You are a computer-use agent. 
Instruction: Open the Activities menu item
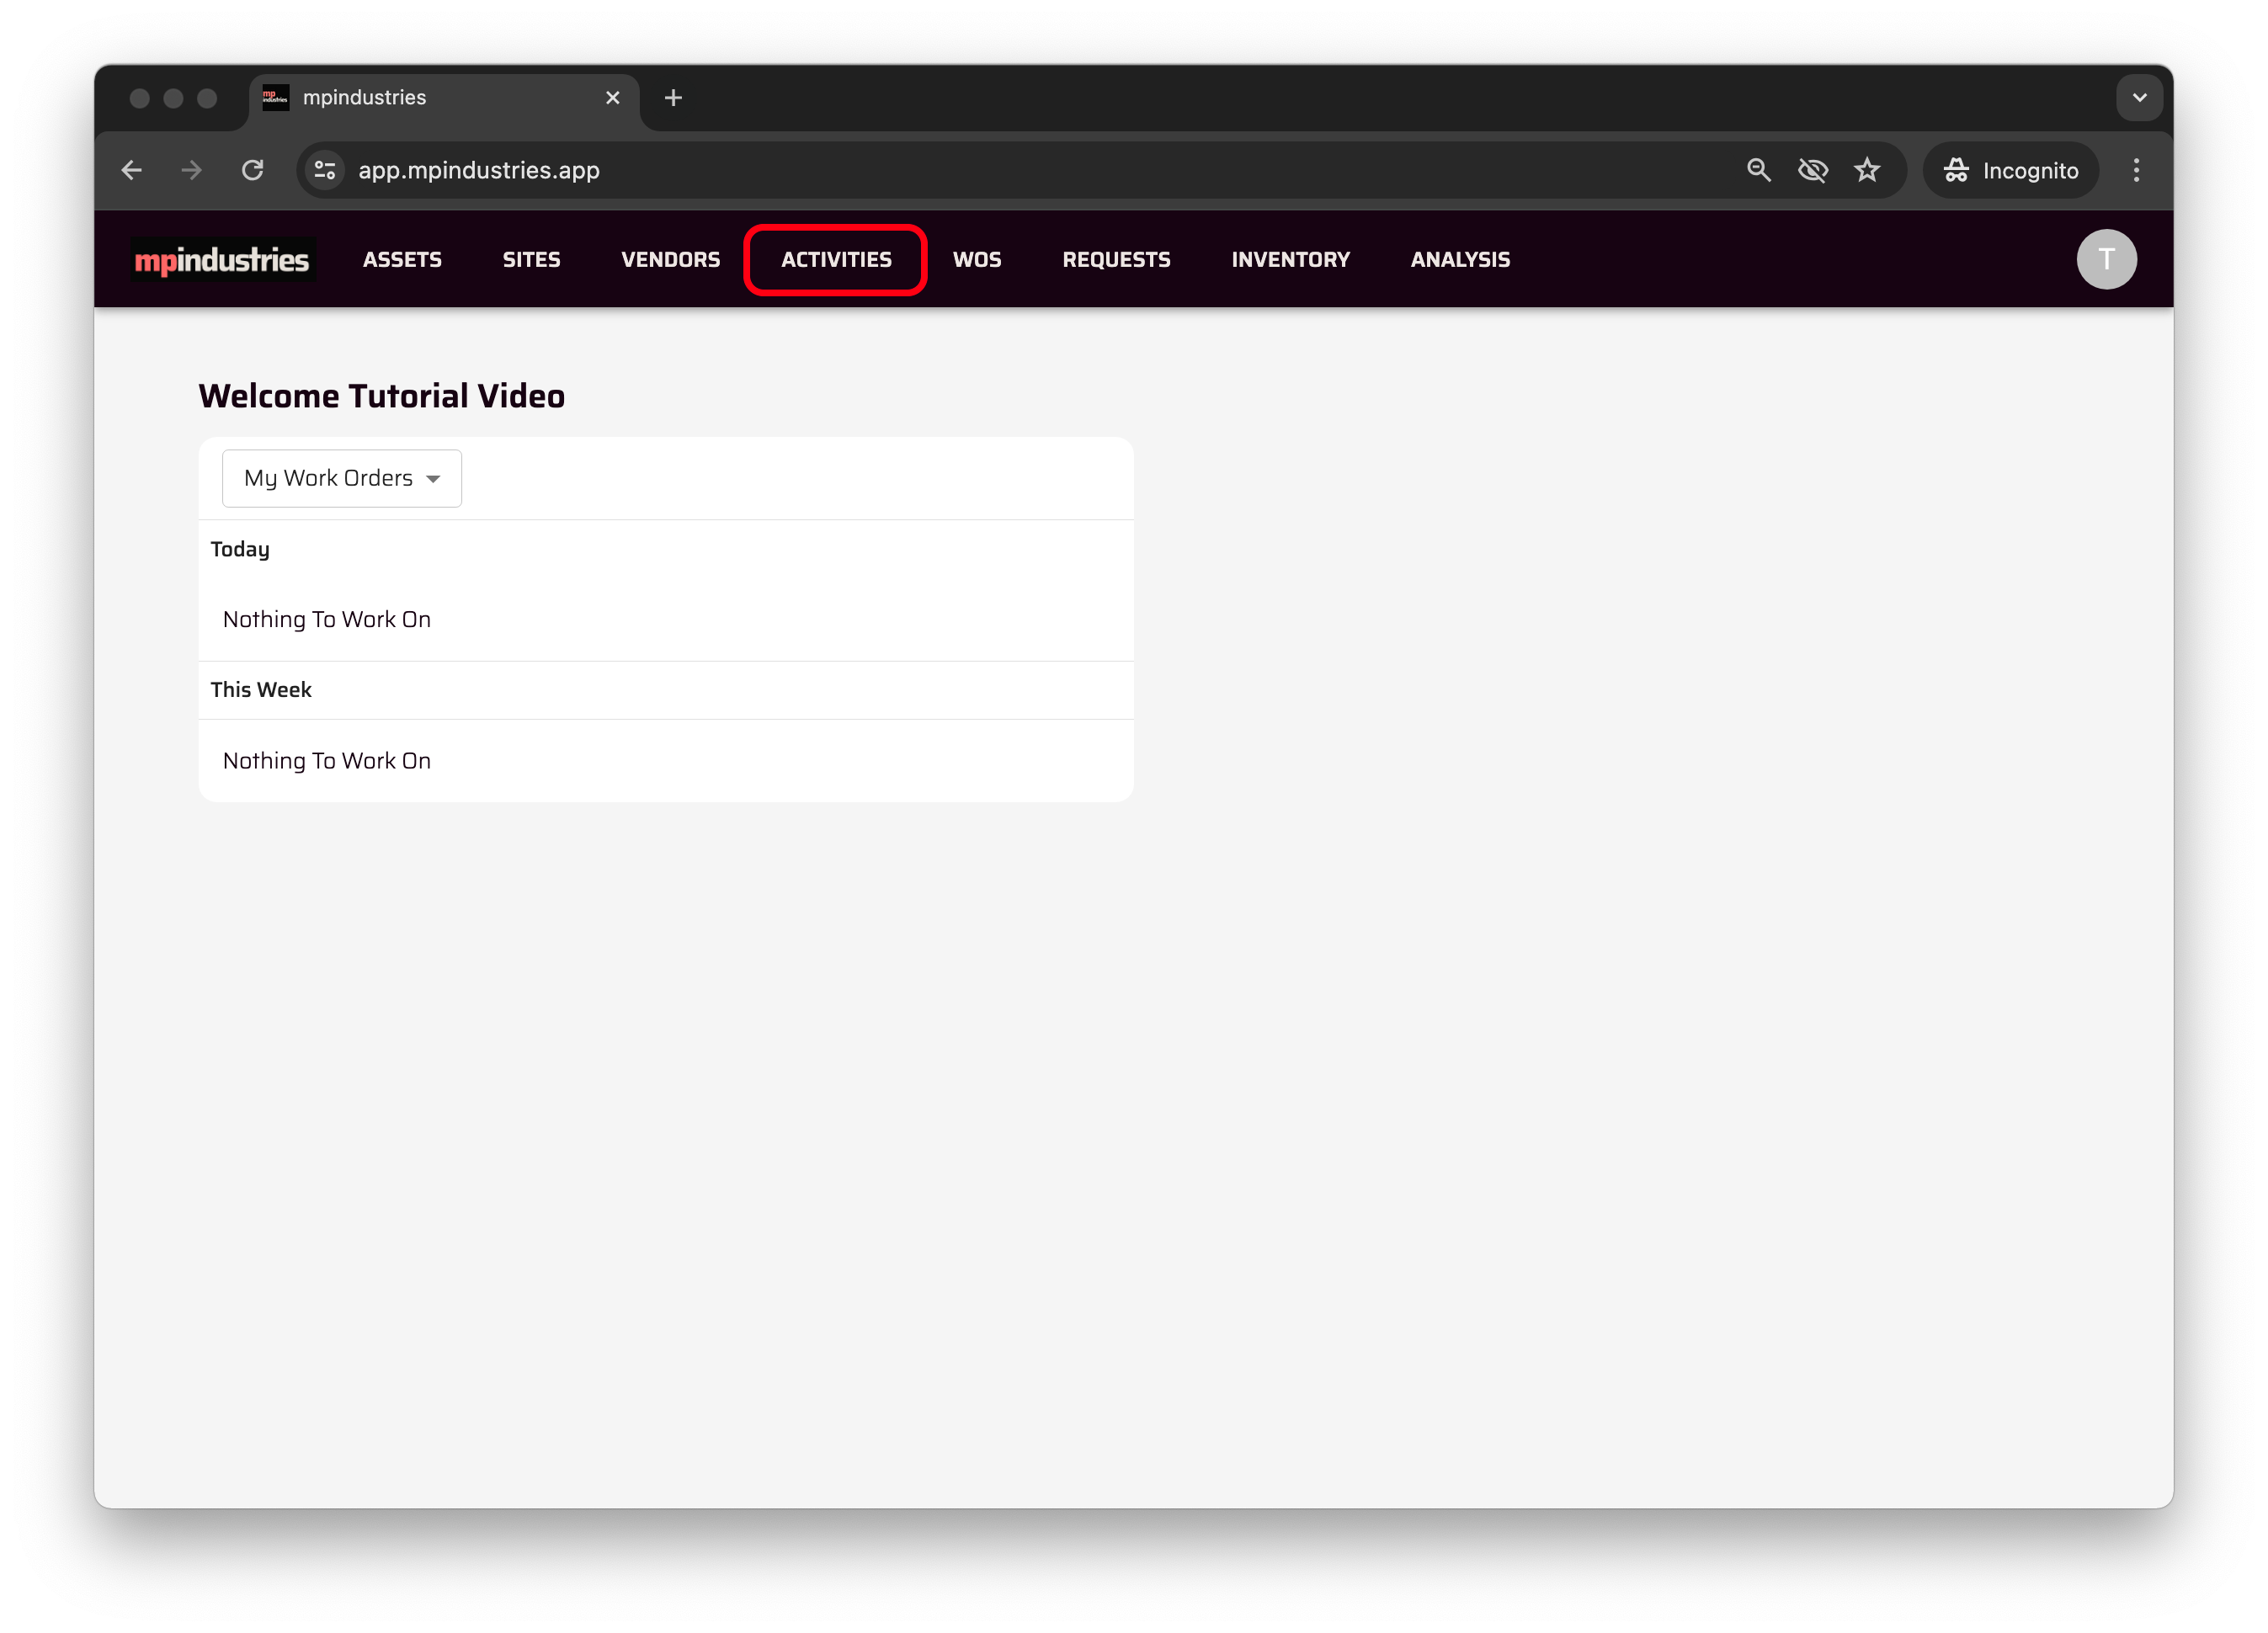pyautogui.click(x=836, y=260)
